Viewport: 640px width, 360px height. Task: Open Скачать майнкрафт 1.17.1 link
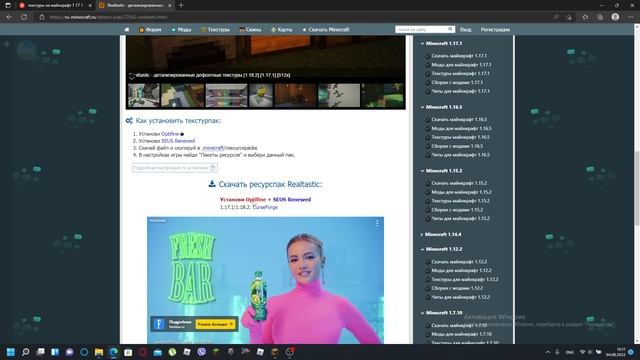[459, 56]
